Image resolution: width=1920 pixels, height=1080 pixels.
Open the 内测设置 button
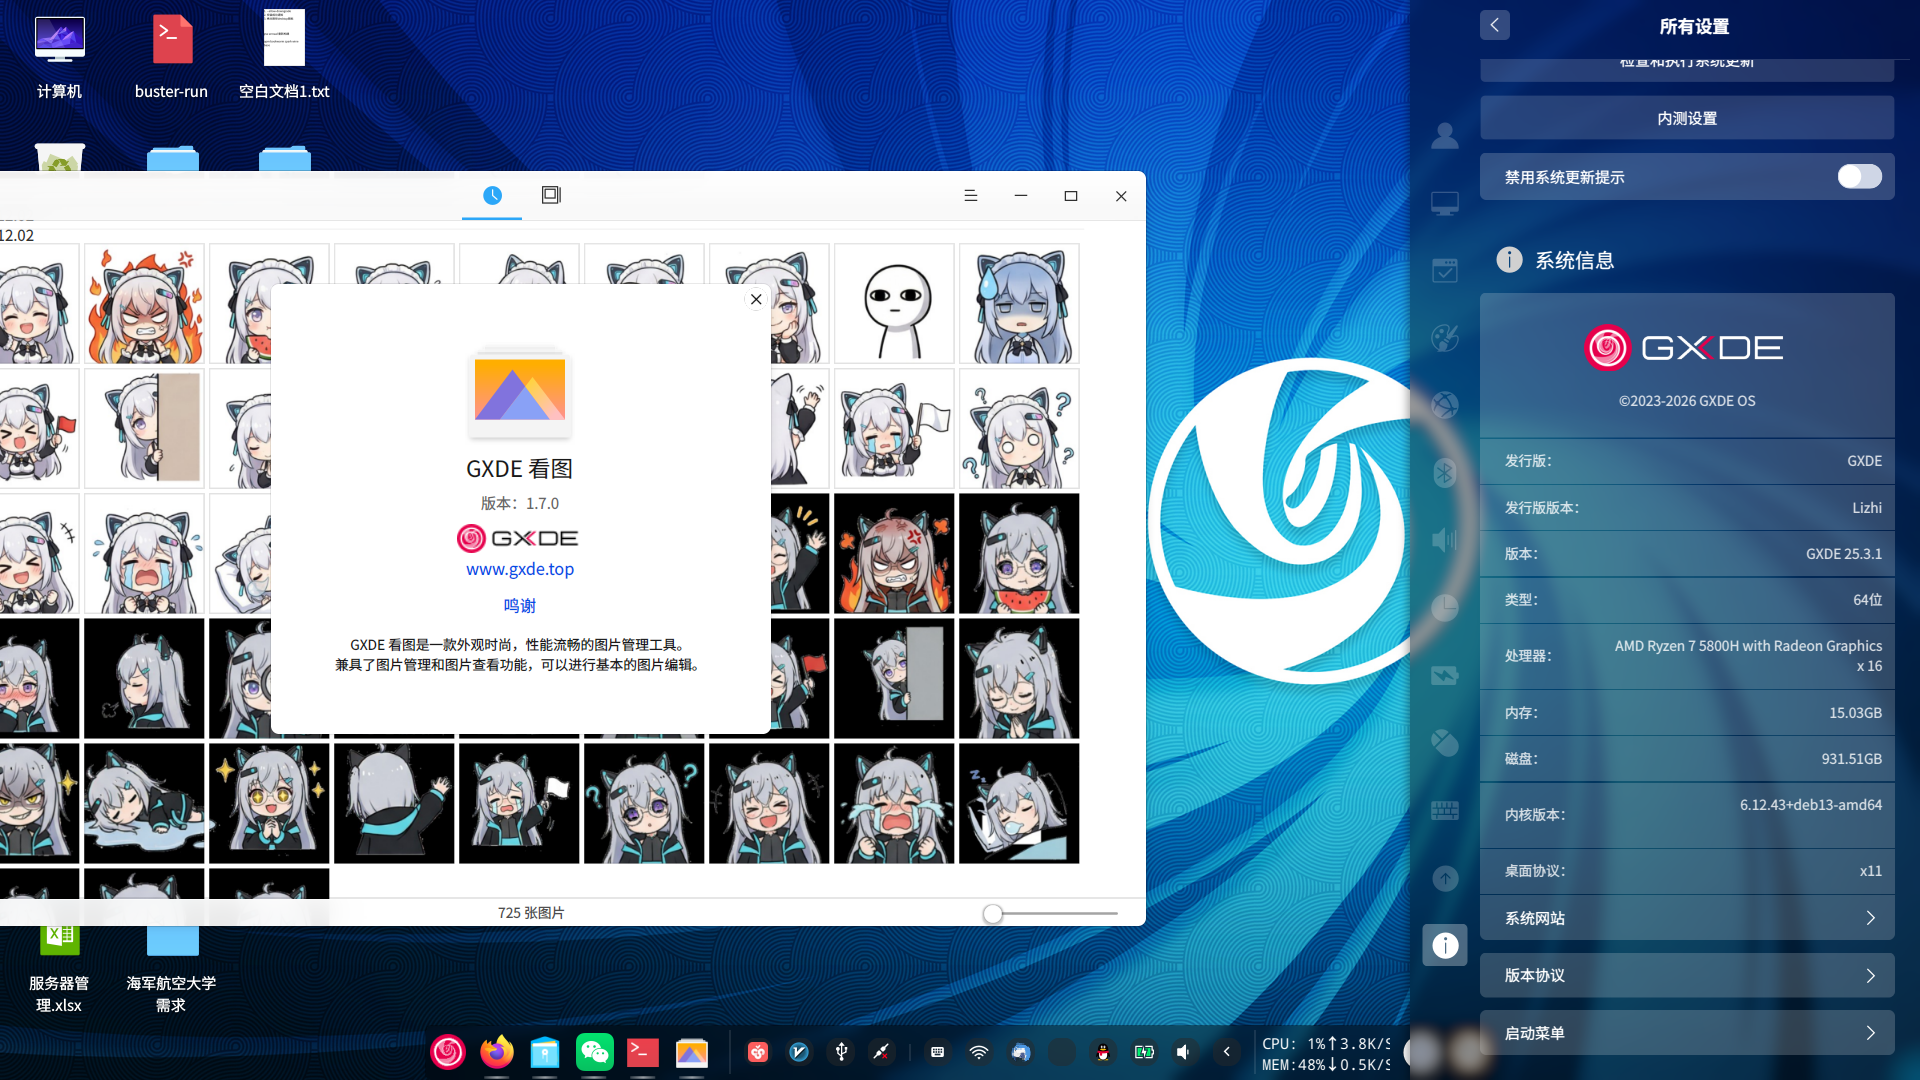coord(1687,118)
